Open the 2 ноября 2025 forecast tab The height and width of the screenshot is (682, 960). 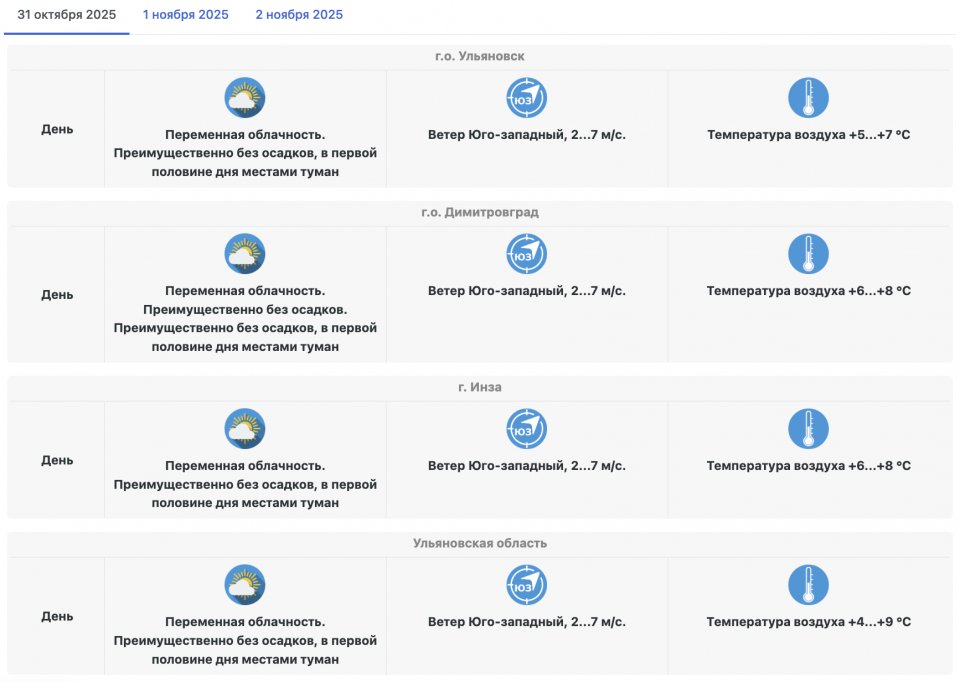(299, 15)
